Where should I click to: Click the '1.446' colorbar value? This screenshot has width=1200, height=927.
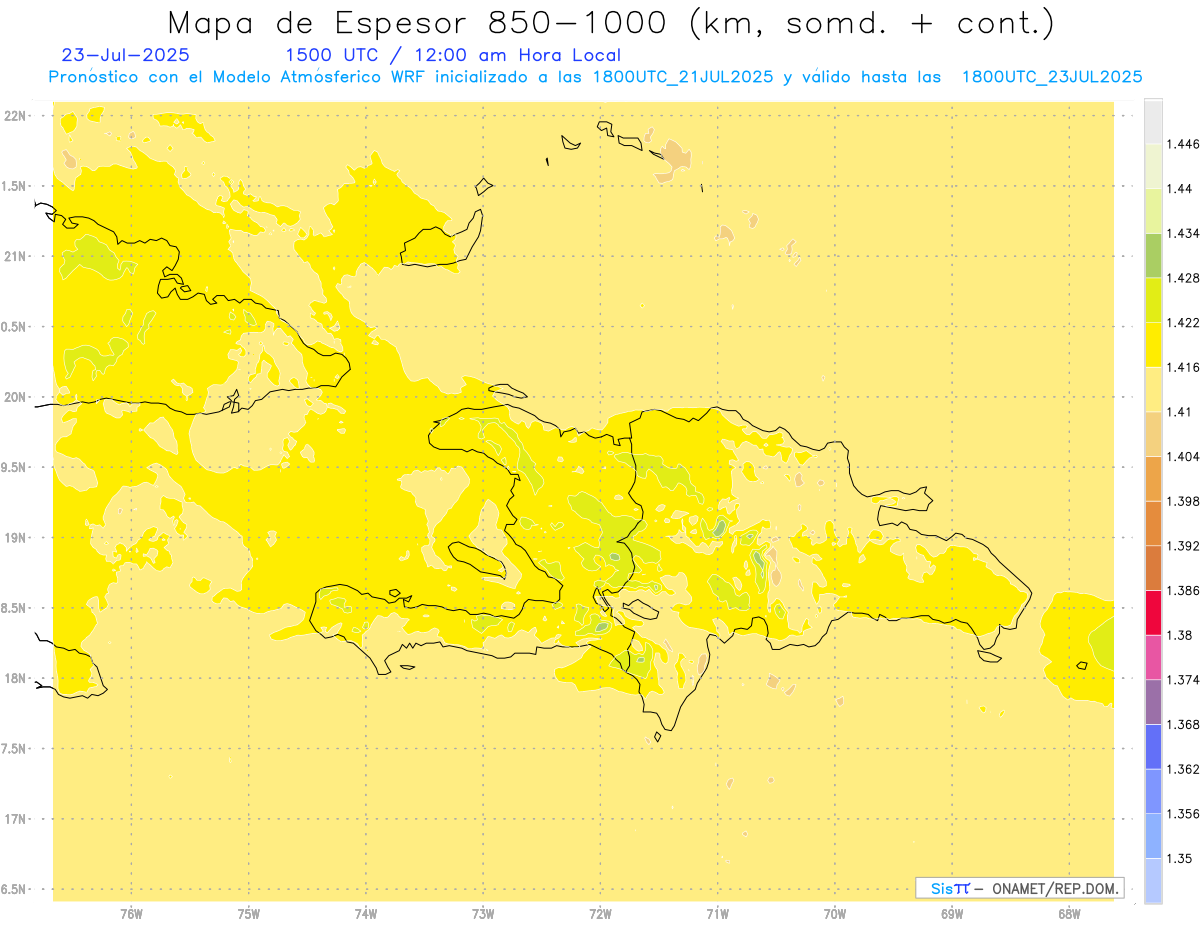(1183, 144)
